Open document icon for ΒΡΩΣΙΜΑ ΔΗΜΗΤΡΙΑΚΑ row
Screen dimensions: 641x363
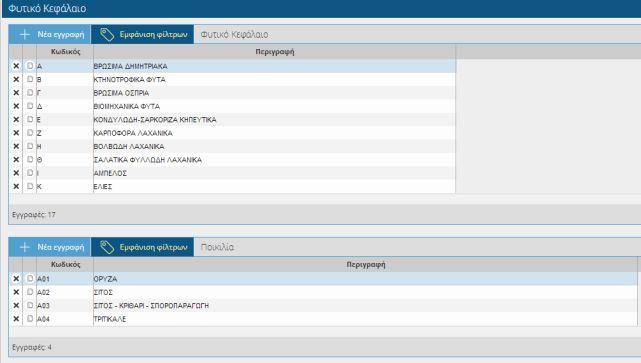pyautogui.click(x=30, y=65)
